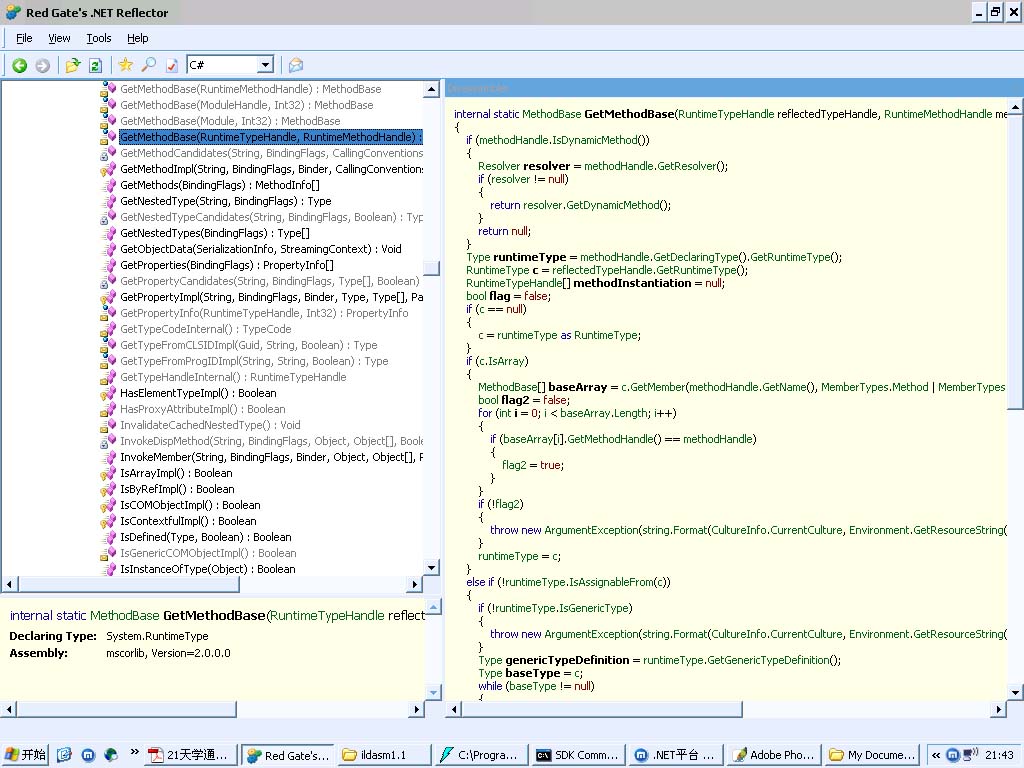The image size is (1024, 768).
Task: Click the grey Forward navigation arrow
Action: tap(42, 65)
